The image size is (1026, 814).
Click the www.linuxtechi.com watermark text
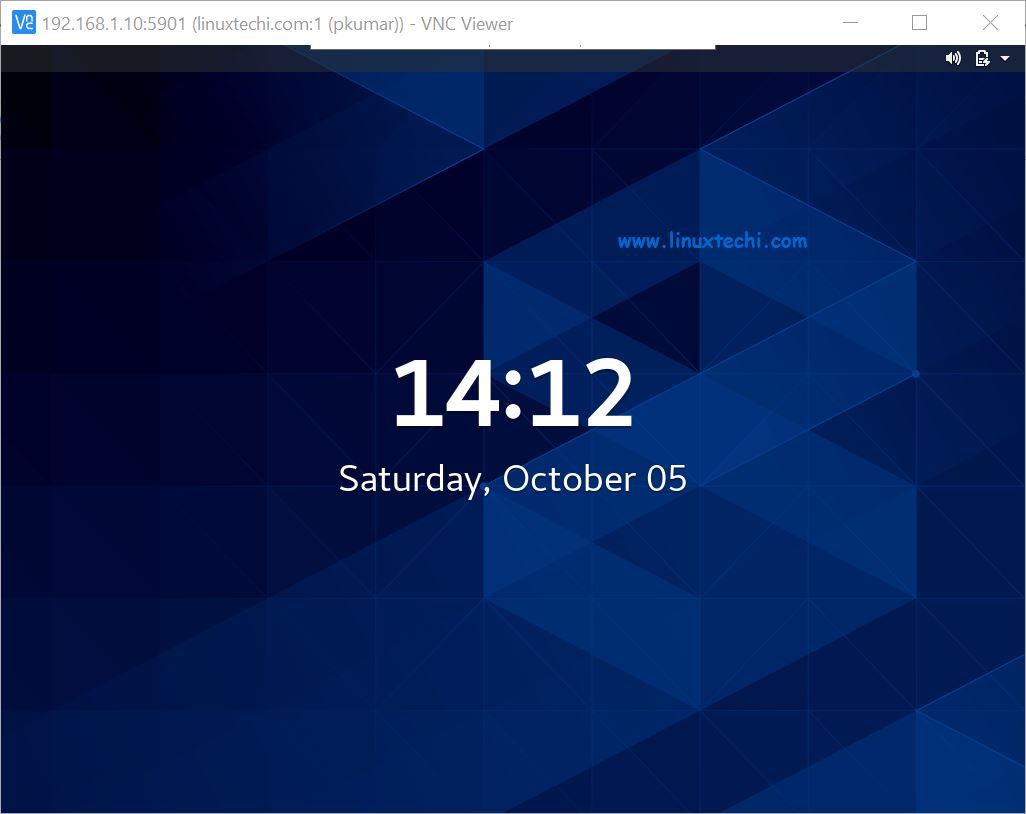coord(713,240)
